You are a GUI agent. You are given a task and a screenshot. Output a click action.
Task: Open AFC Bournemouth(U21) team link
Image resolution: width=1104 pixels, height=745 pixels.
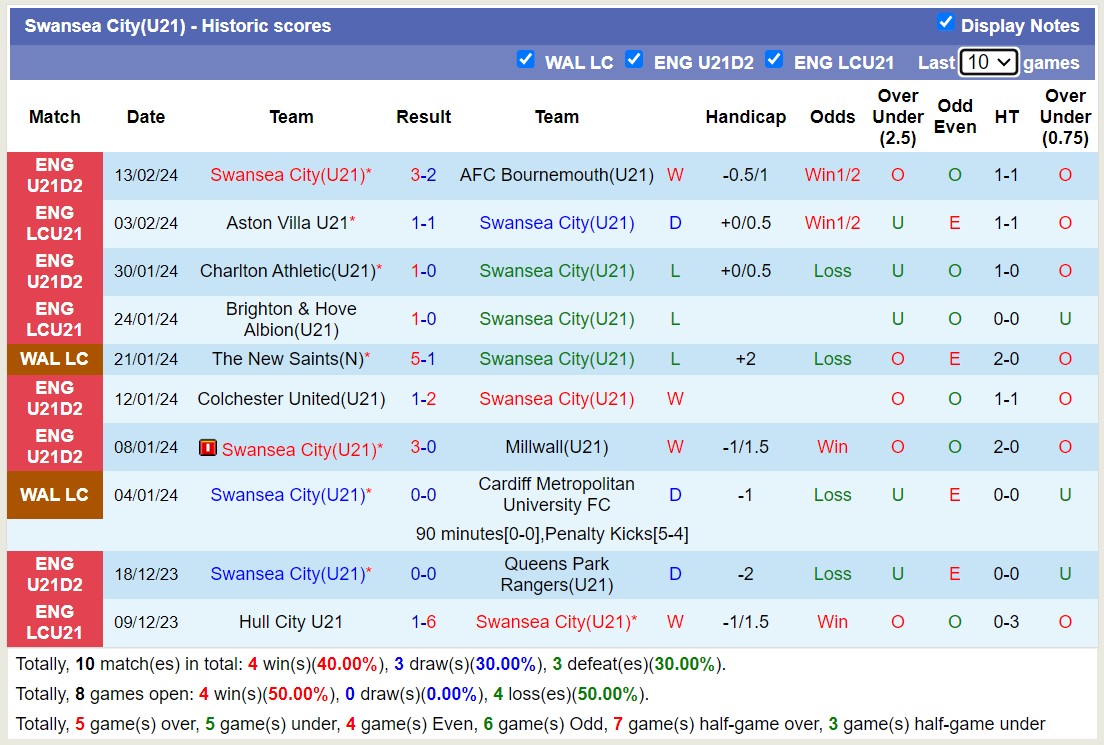(556, 175)
